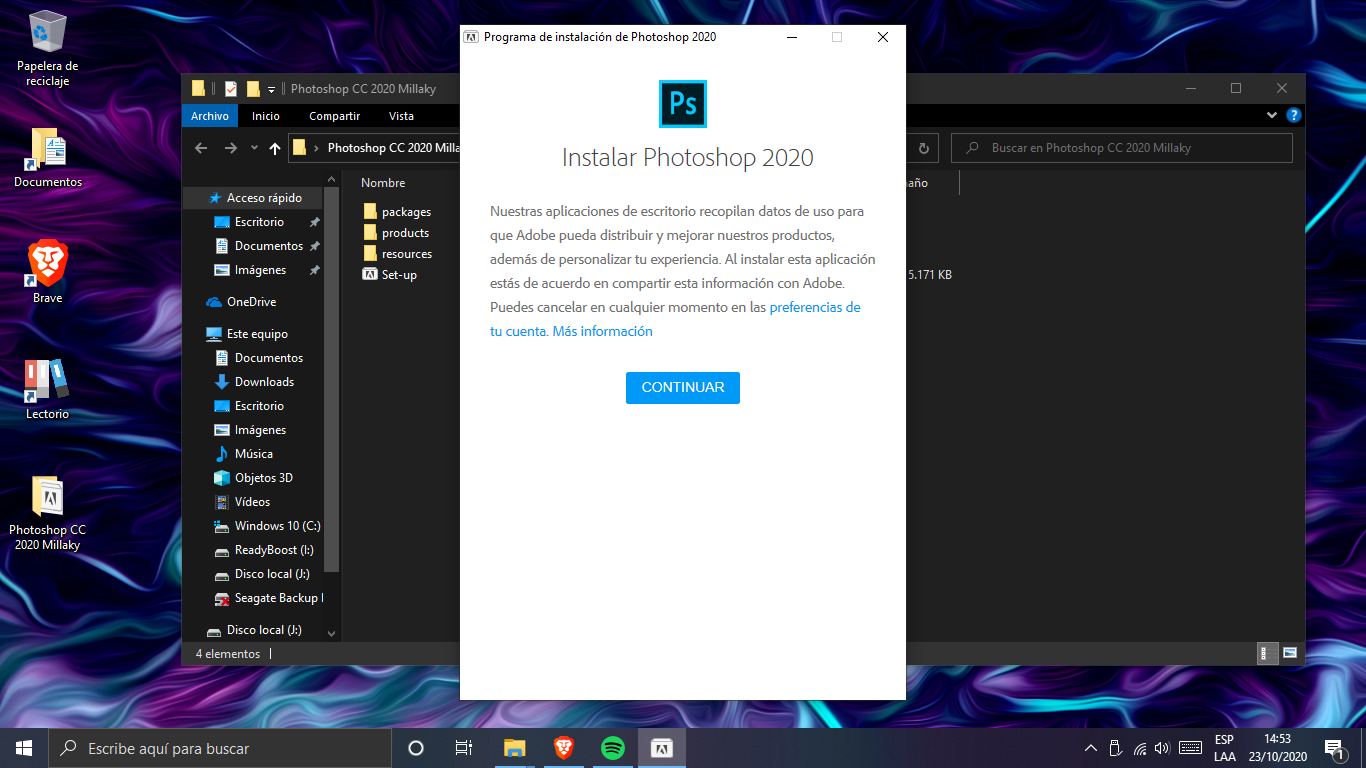Go up one folder level in Explorer
The image size is (1366, 768).
coord(275,148)
